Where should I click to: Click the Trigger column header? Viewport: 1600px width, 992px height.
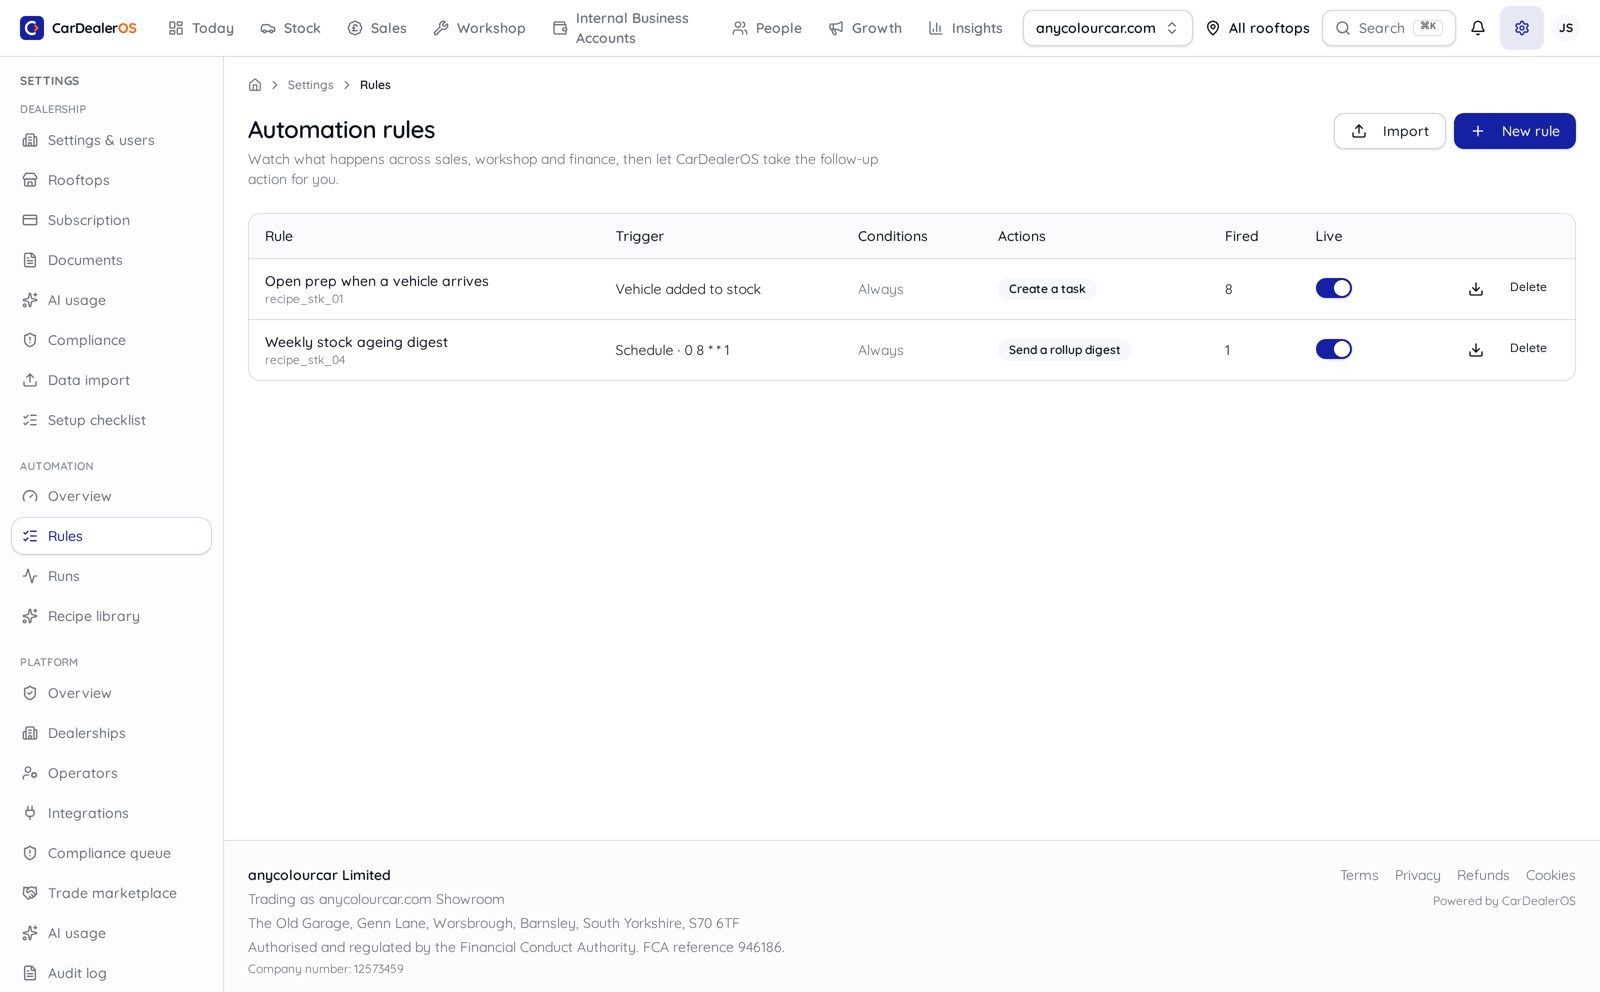tap(640, 236)
